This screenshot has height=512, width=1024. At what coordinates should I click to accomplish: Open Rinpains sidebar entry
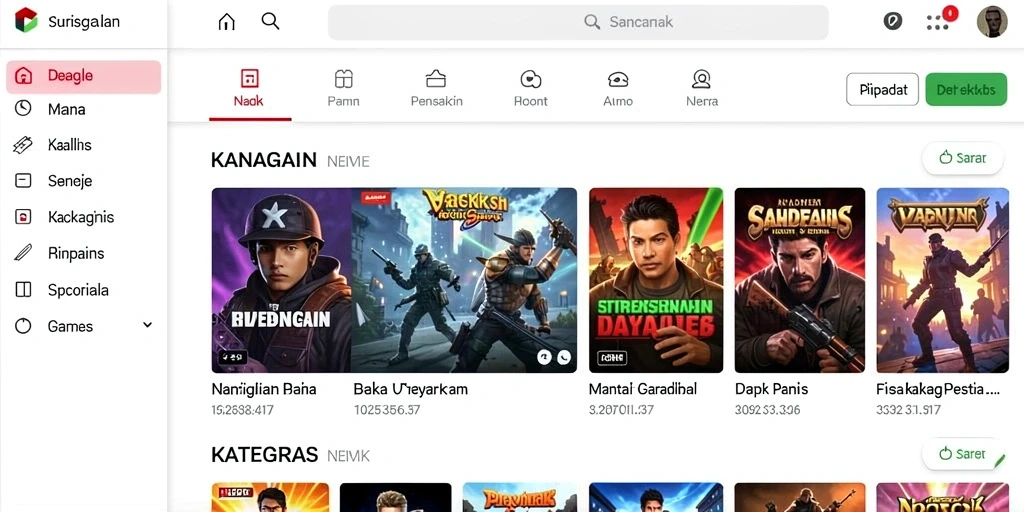(84, 253)
